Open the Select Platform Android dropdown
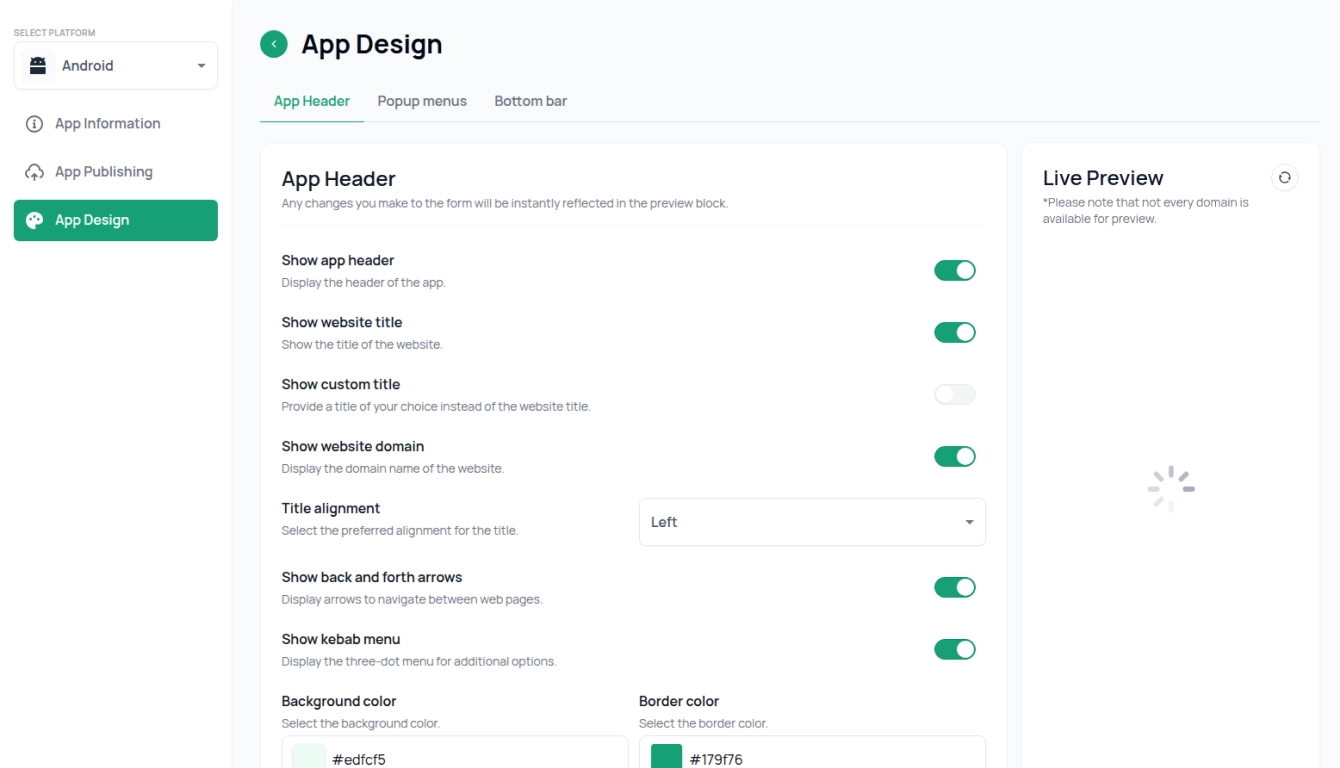The height and width of the screenshot is (768, 1340). 116,66
